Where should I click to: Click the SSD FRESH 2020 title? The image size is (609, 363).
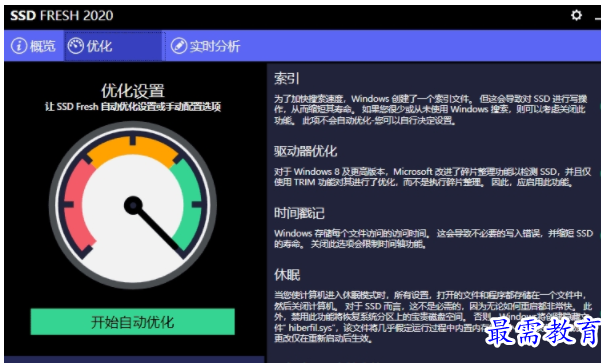62,16
